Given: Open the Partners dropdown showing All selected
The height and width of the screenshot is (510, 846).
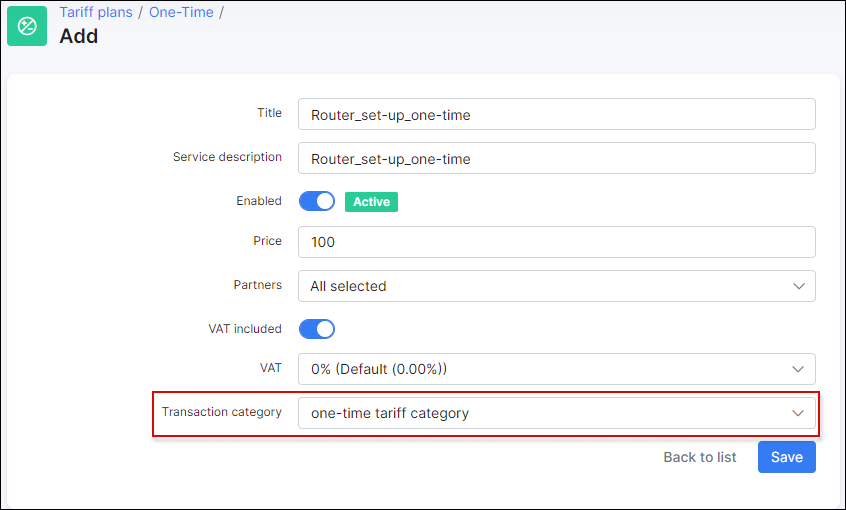Looking at the screenshot, I should tap(540, 286).
